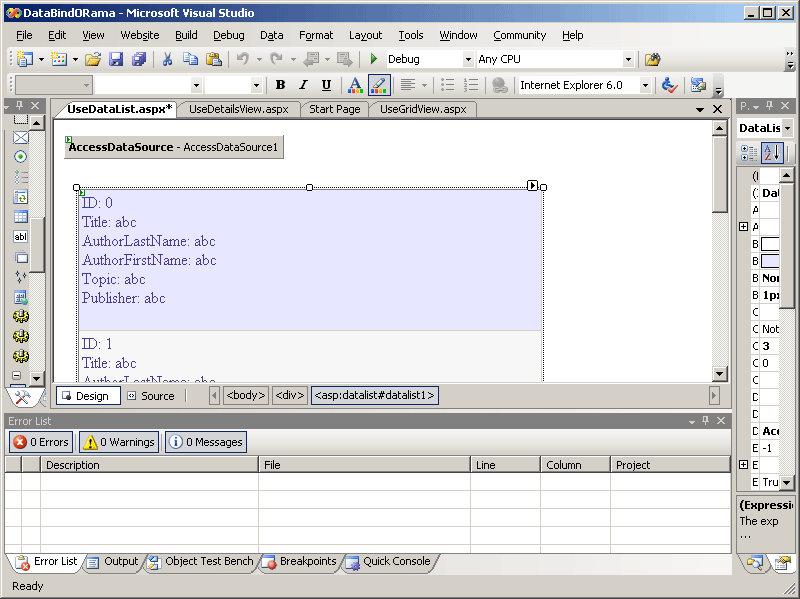Toggle the 0 Errors filter
Viewport: 800px width, 599px height.
click(x=41, y=442)
